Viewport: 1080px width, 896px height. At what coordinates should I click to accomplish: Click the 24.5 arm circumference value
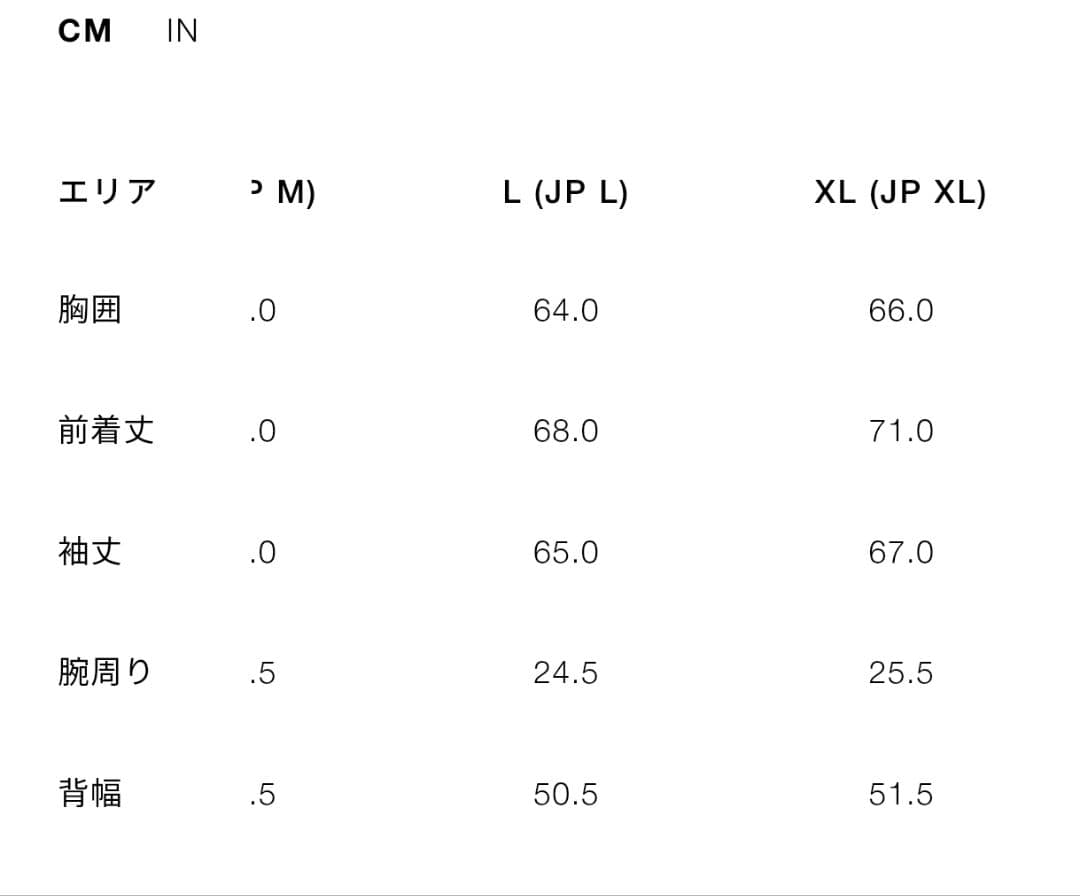[x=566, y=672]
